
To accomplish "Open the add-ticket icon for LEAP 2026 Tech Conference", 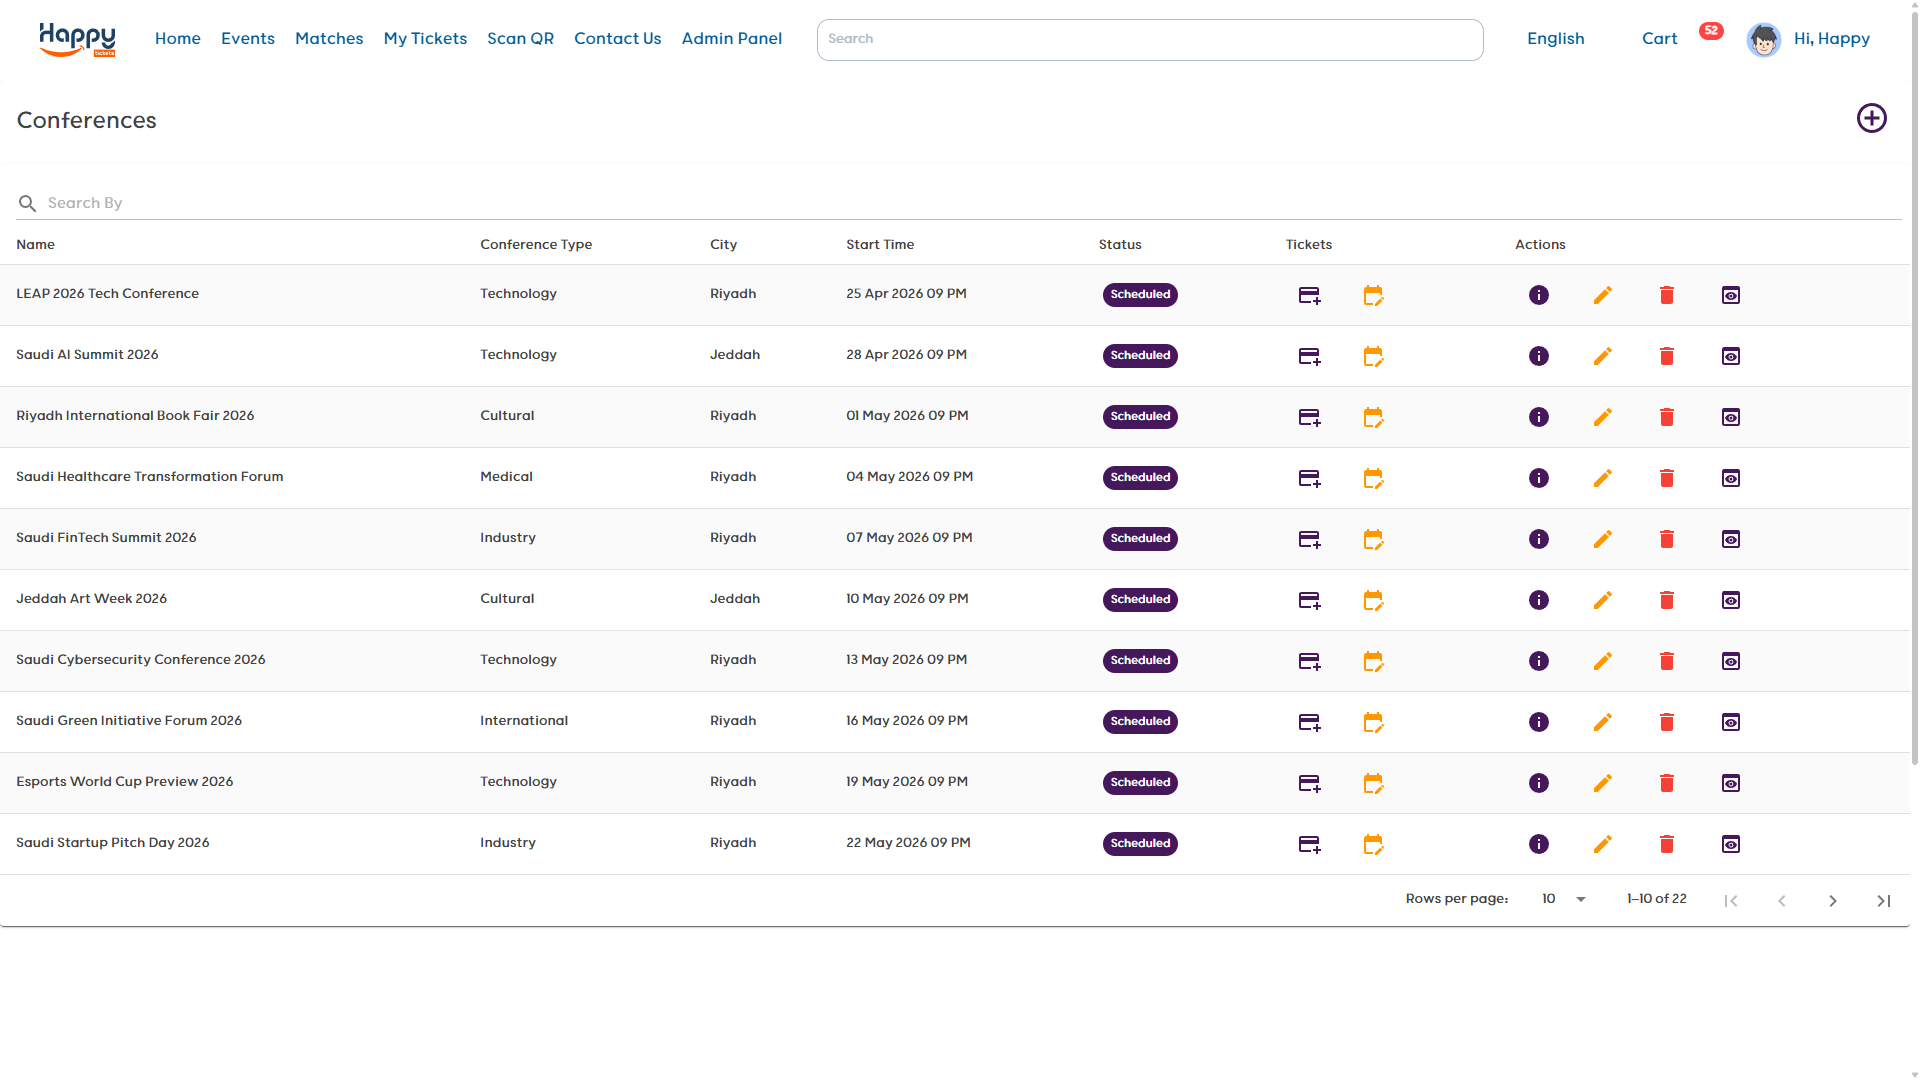I will (x=1309, y=295).
